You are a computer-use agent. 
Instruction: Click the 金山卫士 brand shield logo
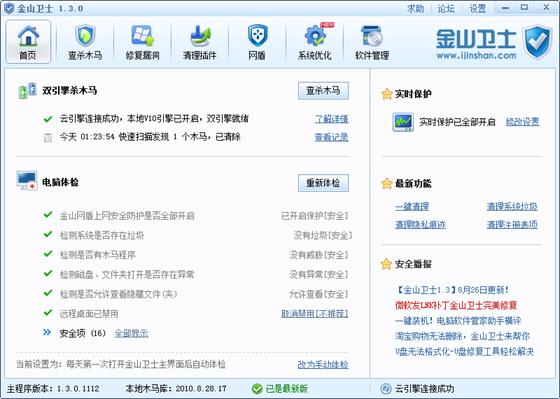(538, 42)
